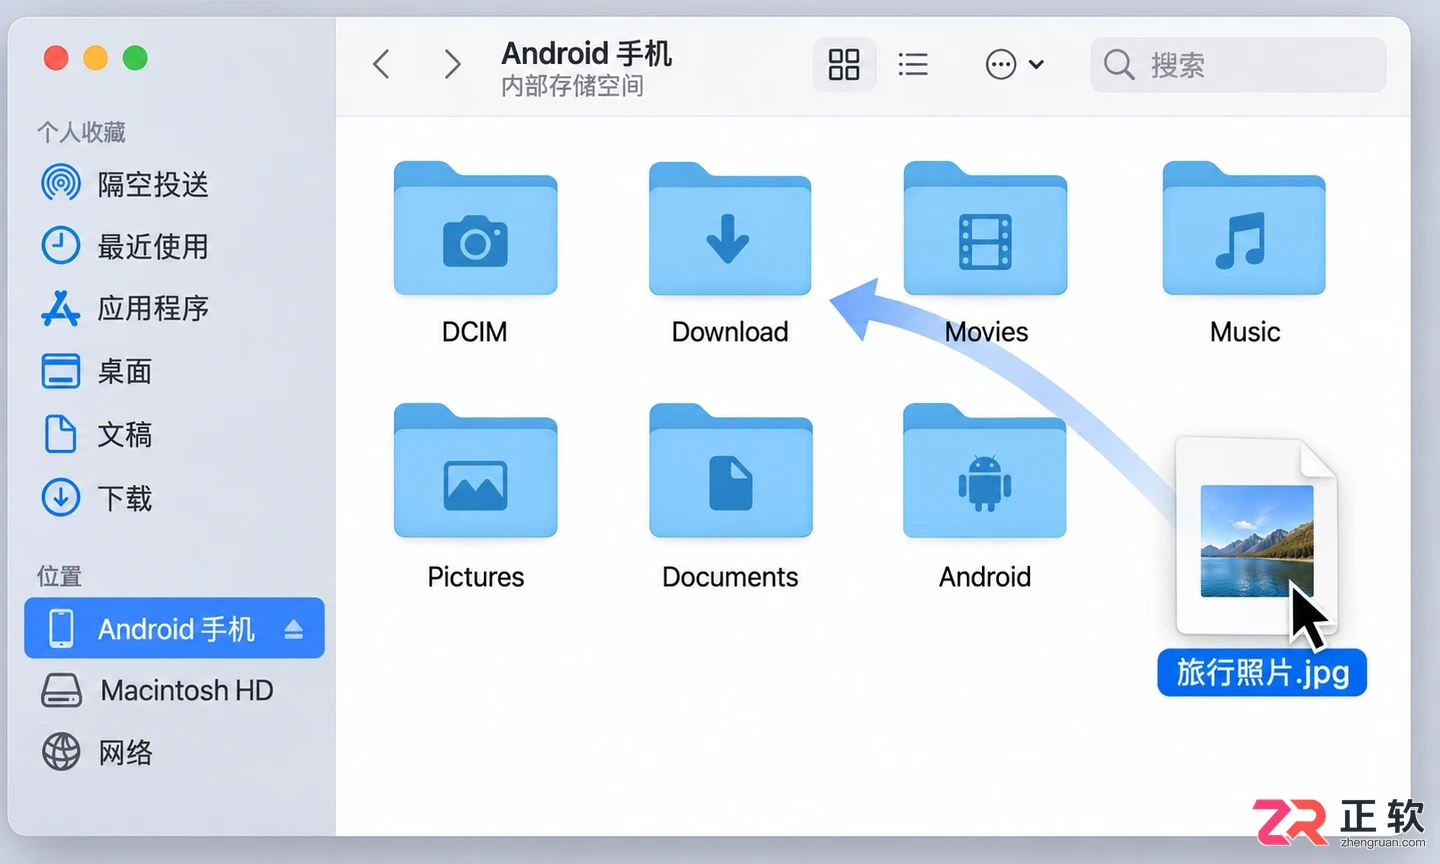Viewport: 1440px width, 864px height.
Task: Open the Music folder
Action: coord(1244,228)
